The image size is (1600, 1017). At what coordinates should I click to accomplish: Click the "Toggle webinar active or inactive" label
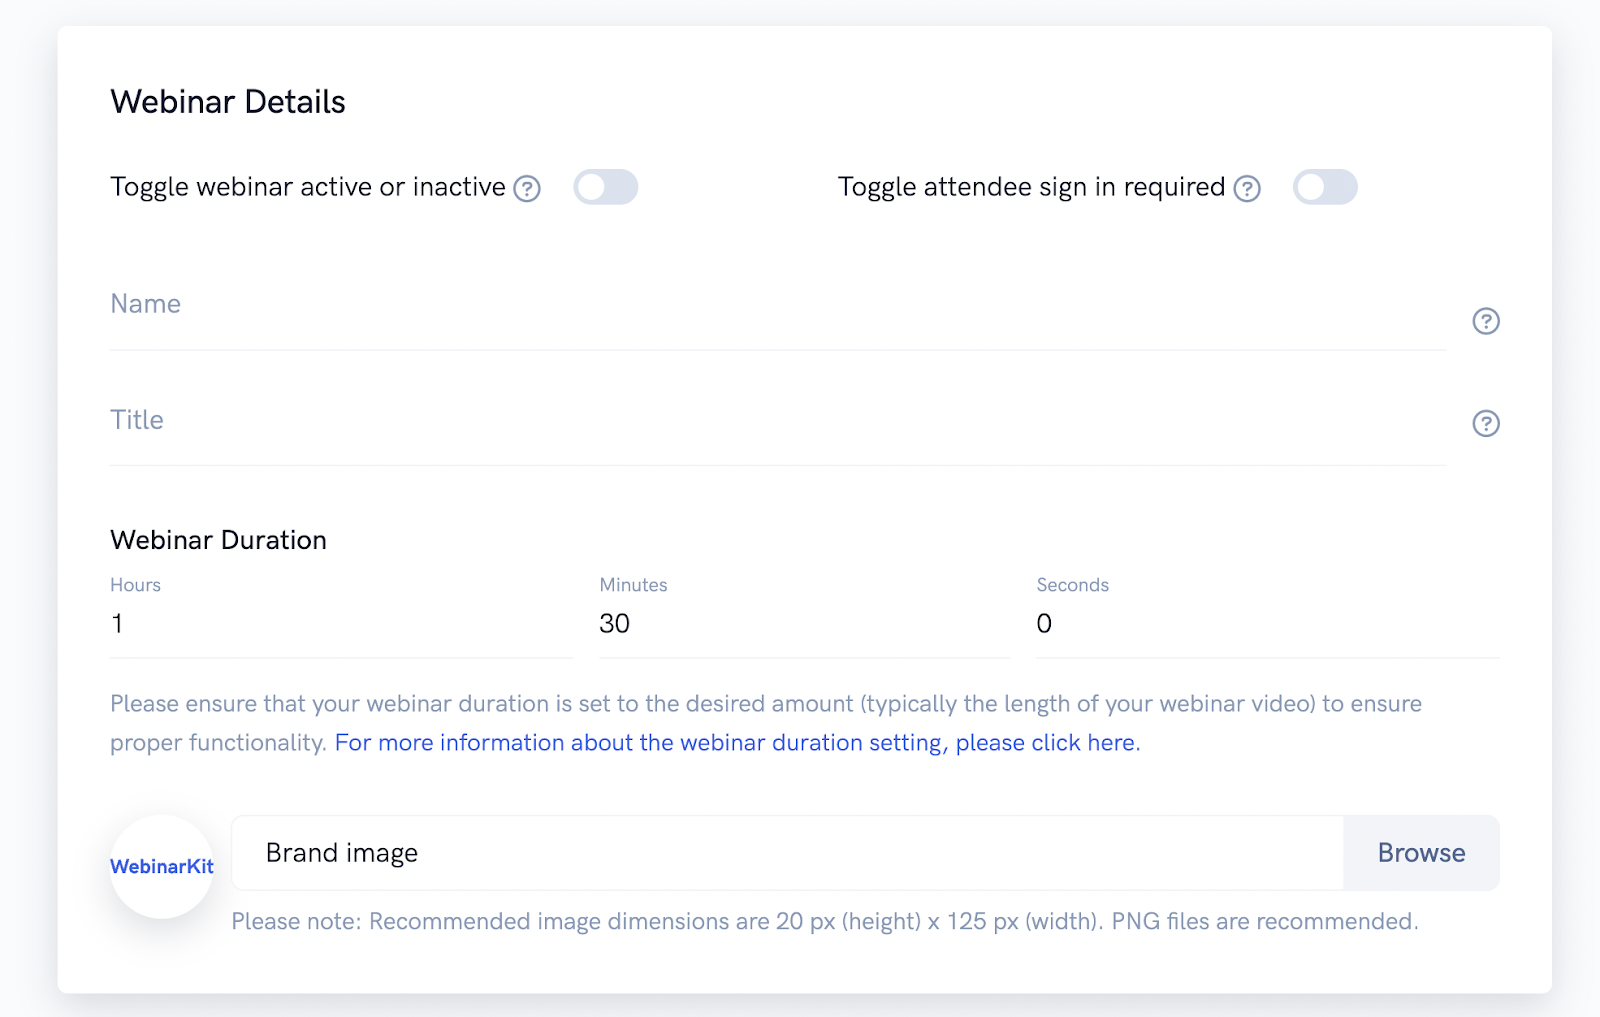pyautogui.click(x=308, y=187)
